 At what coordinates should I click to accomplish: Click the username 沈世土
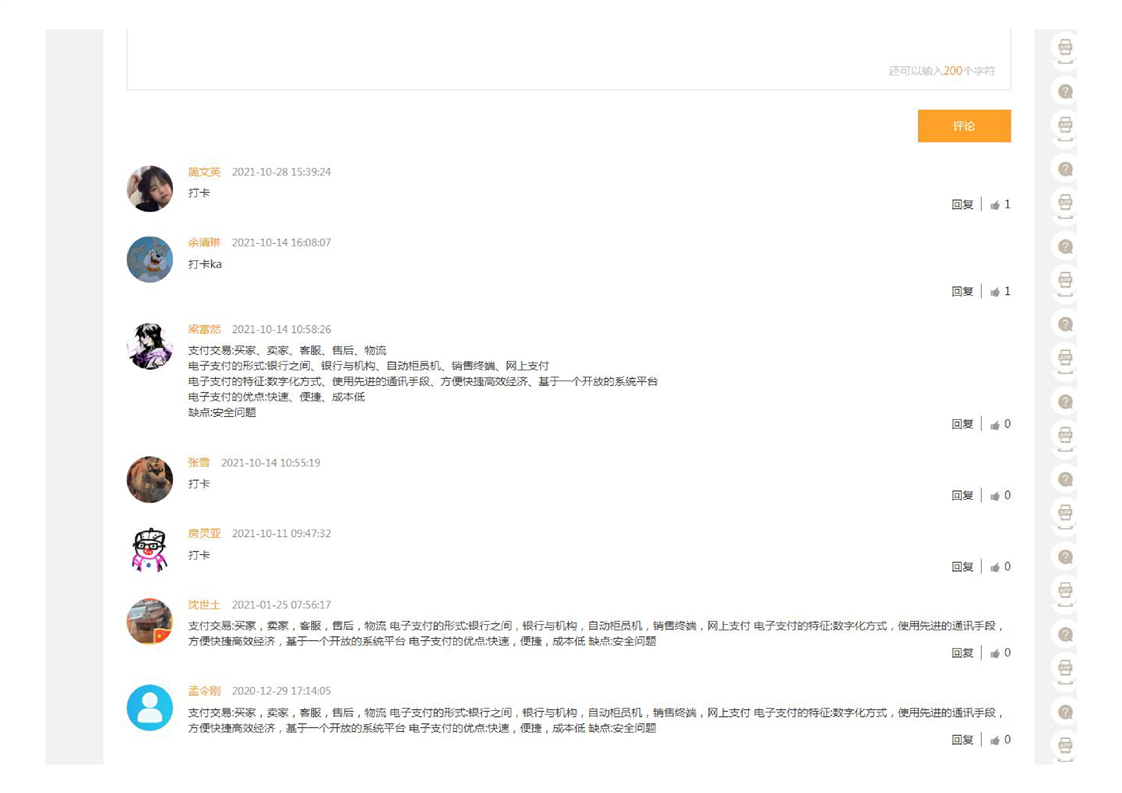coord(204,605)
